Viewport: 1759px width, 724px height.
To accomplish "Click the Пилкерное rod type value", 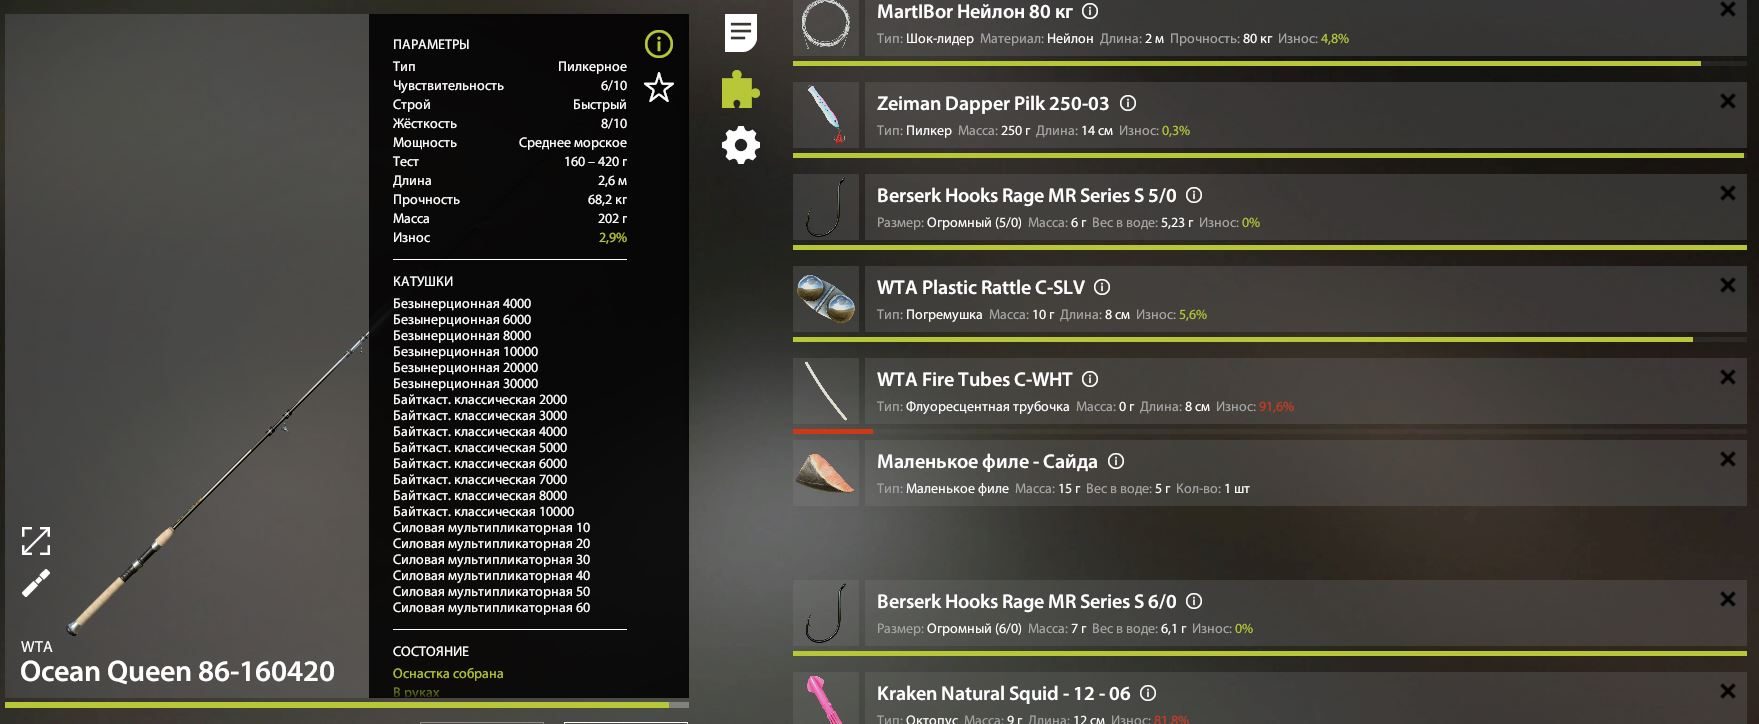I will tap(592, 66).
